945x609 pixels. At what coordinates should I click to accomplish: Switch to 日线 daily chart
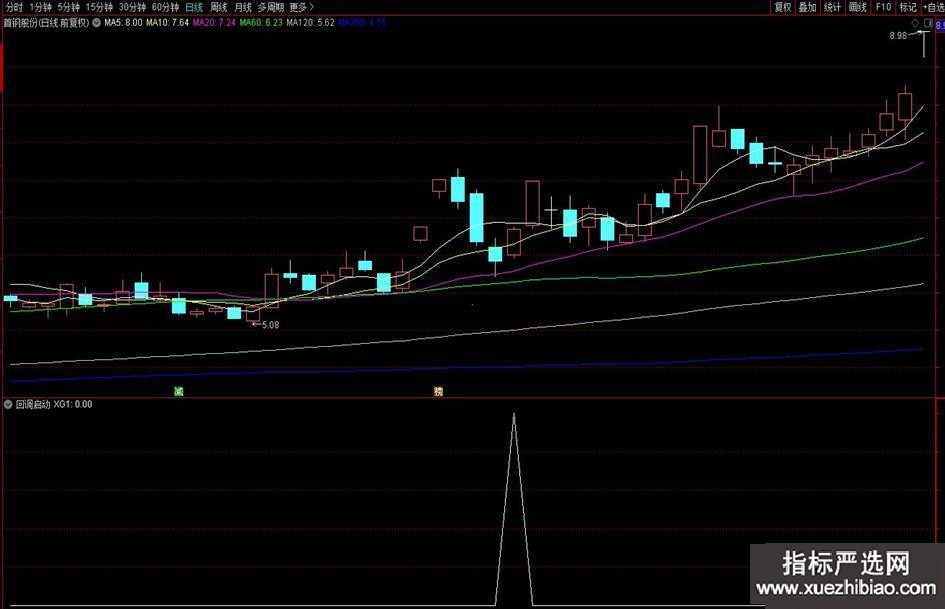(194, 7)
